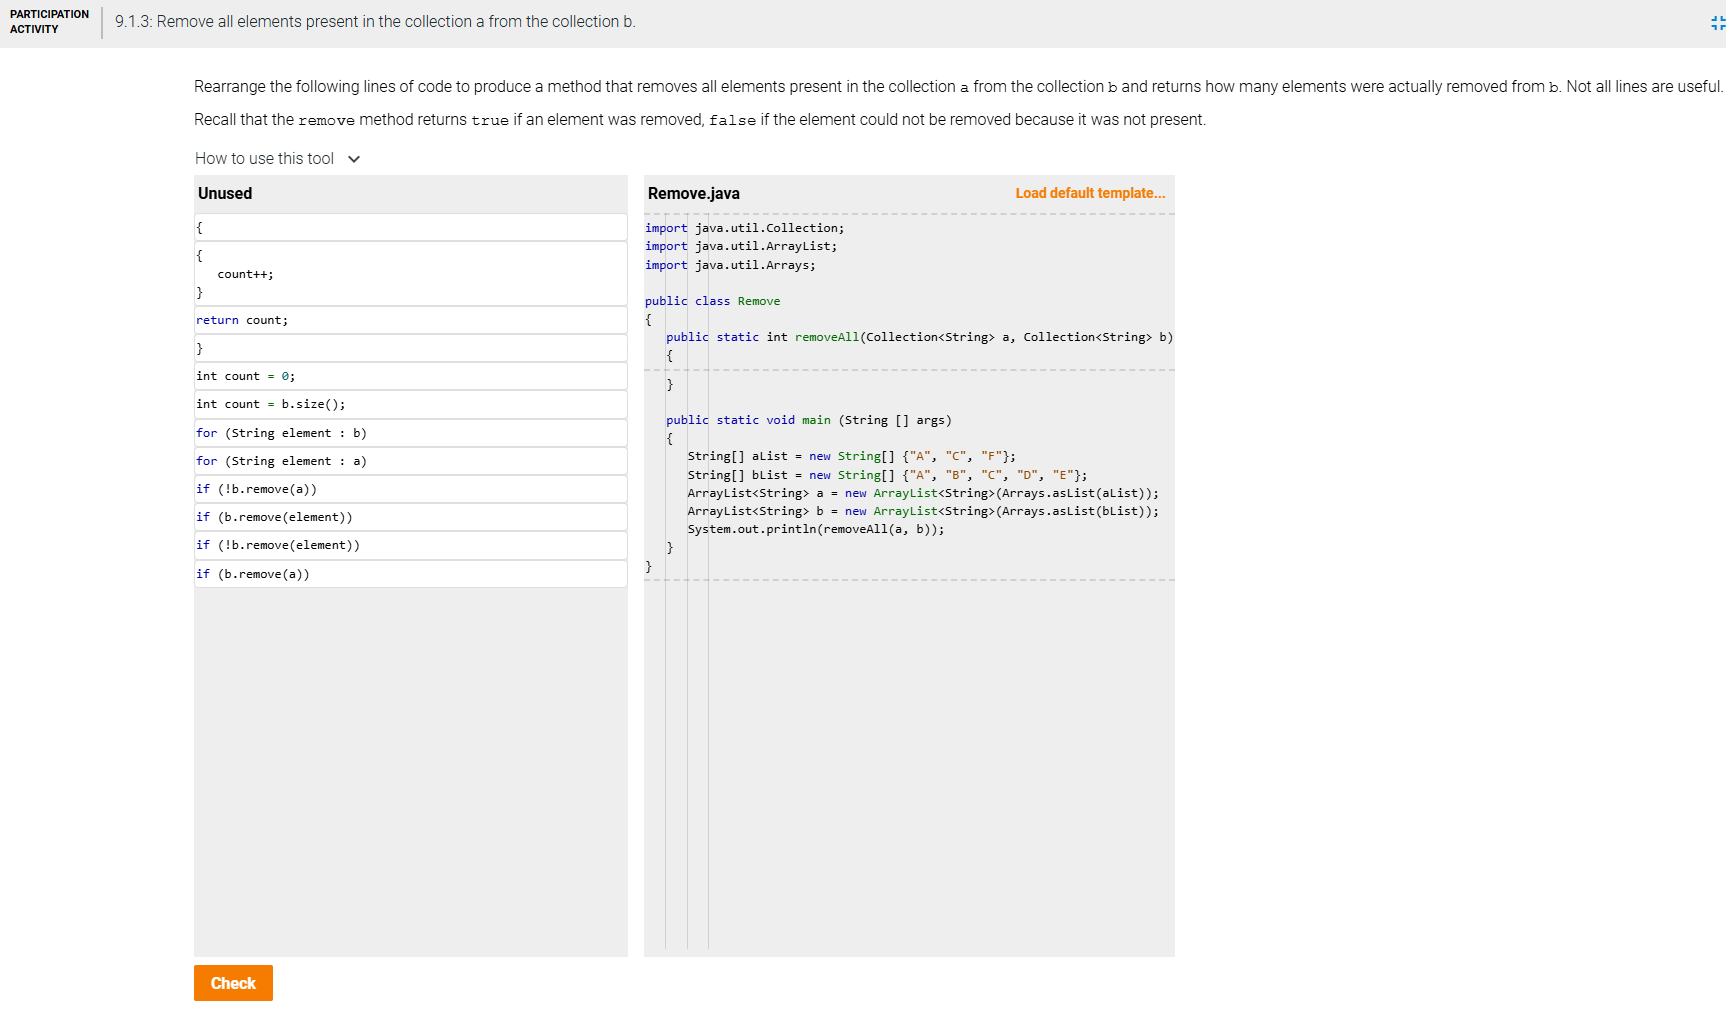This screenshot has height=1010, width=1726.
Task: Click the 'import java.util.Collection;' line
Action: 744,228
